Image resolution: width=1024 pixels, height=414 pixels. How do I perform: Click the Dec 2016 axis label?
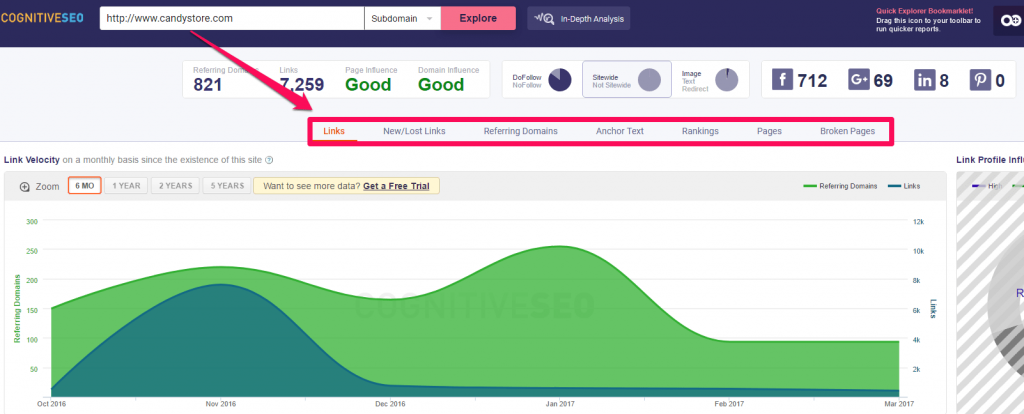pyautogui.click(x=390, y=404)
